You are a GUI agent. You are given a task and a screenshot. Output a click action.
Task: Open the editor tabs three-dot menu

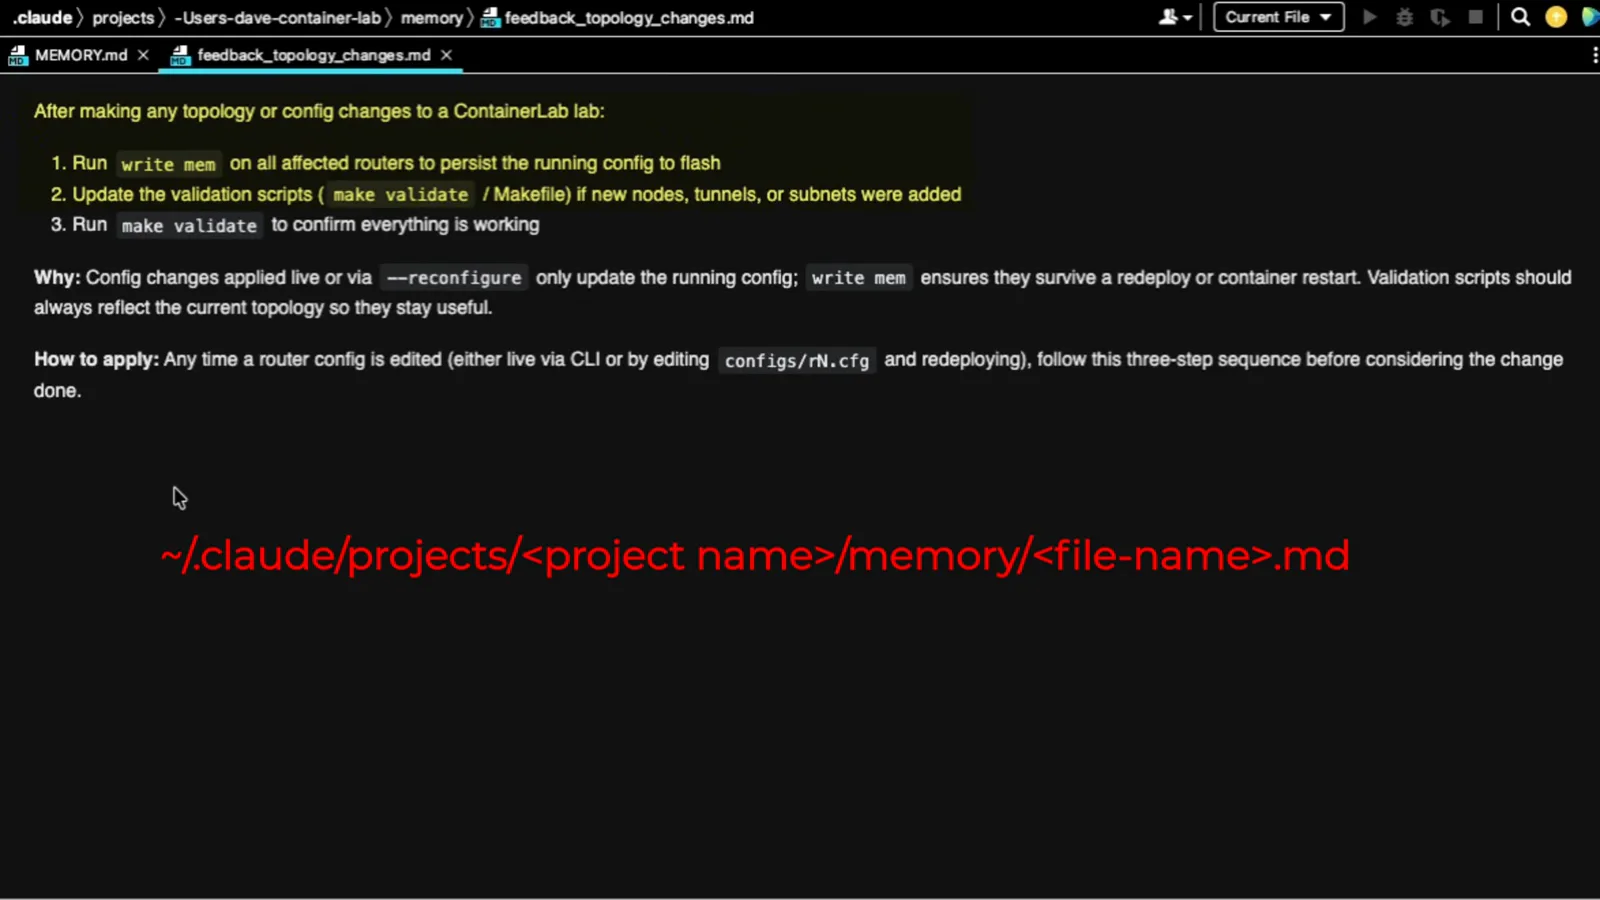1594,55
